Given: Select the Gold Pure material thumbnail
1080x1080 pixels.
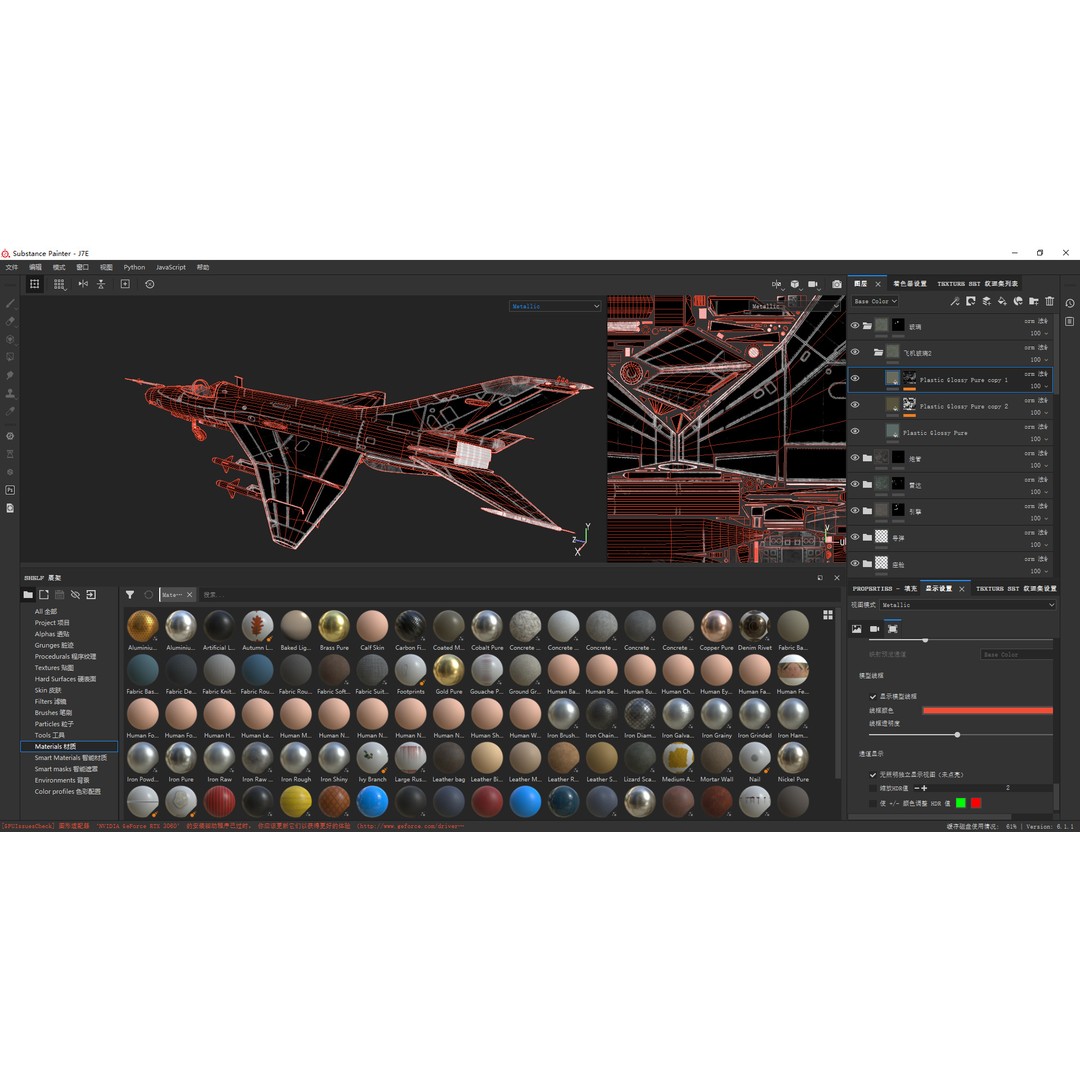Looking at the screenshot, I should 449,674.
